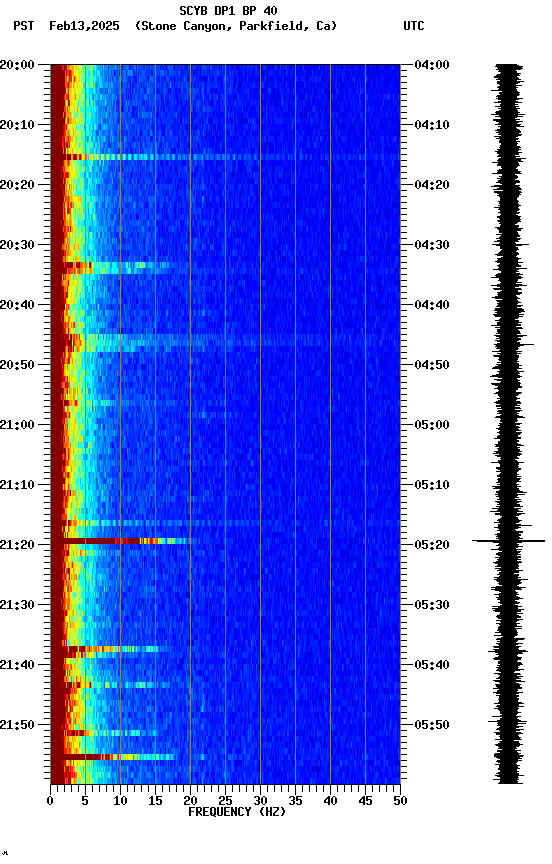Click the UTC time label 04:00
The height and width of the screenshot is (864, 552).
click(432, 65)
